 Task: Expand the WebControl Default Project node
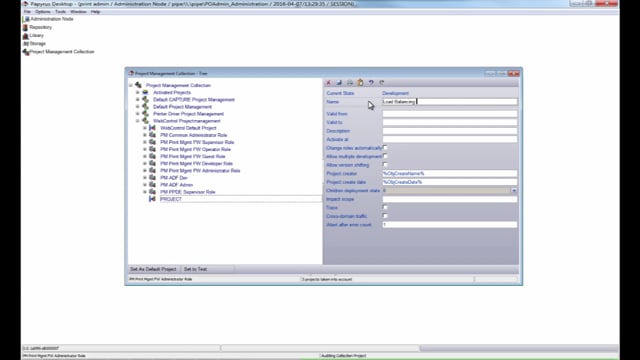[145, 128]
